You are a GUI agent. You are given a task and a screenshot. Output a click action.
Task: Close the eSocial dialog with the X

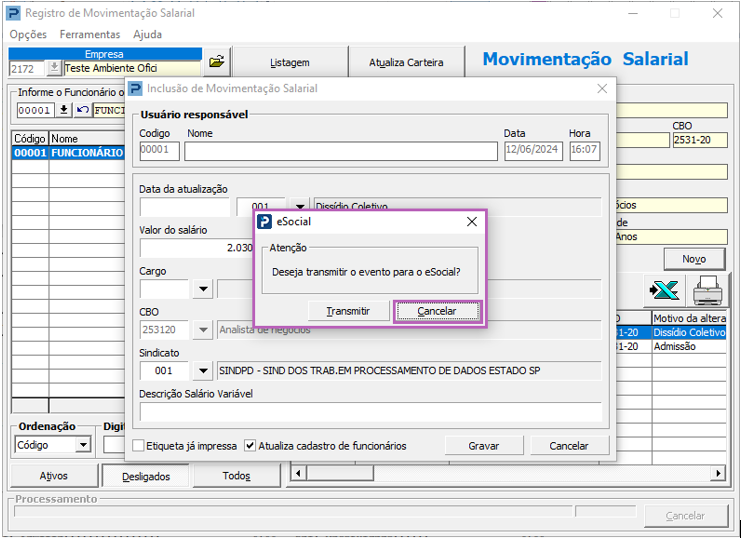click(472, 222)
